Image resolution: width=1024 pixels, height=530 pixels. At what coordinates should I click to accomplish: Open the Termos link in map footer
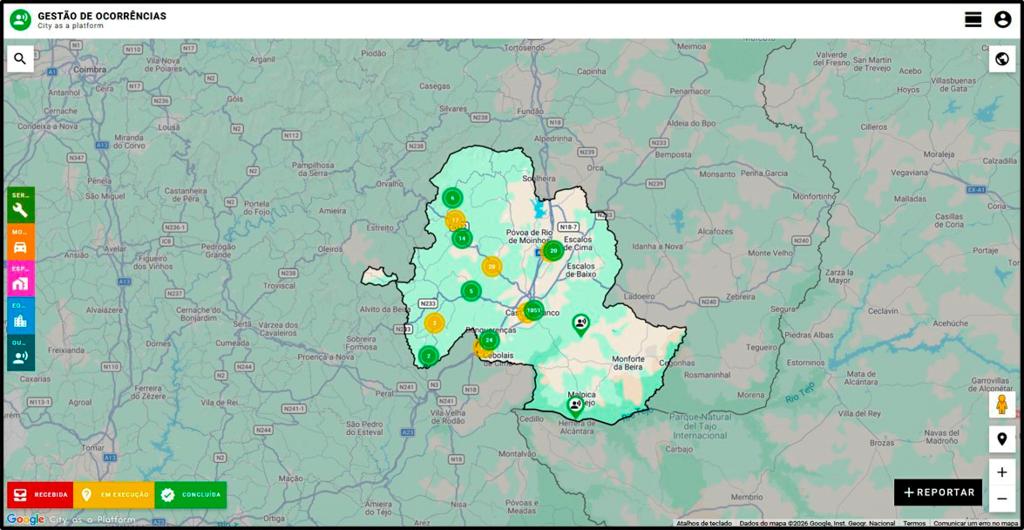tap(914, 523)
